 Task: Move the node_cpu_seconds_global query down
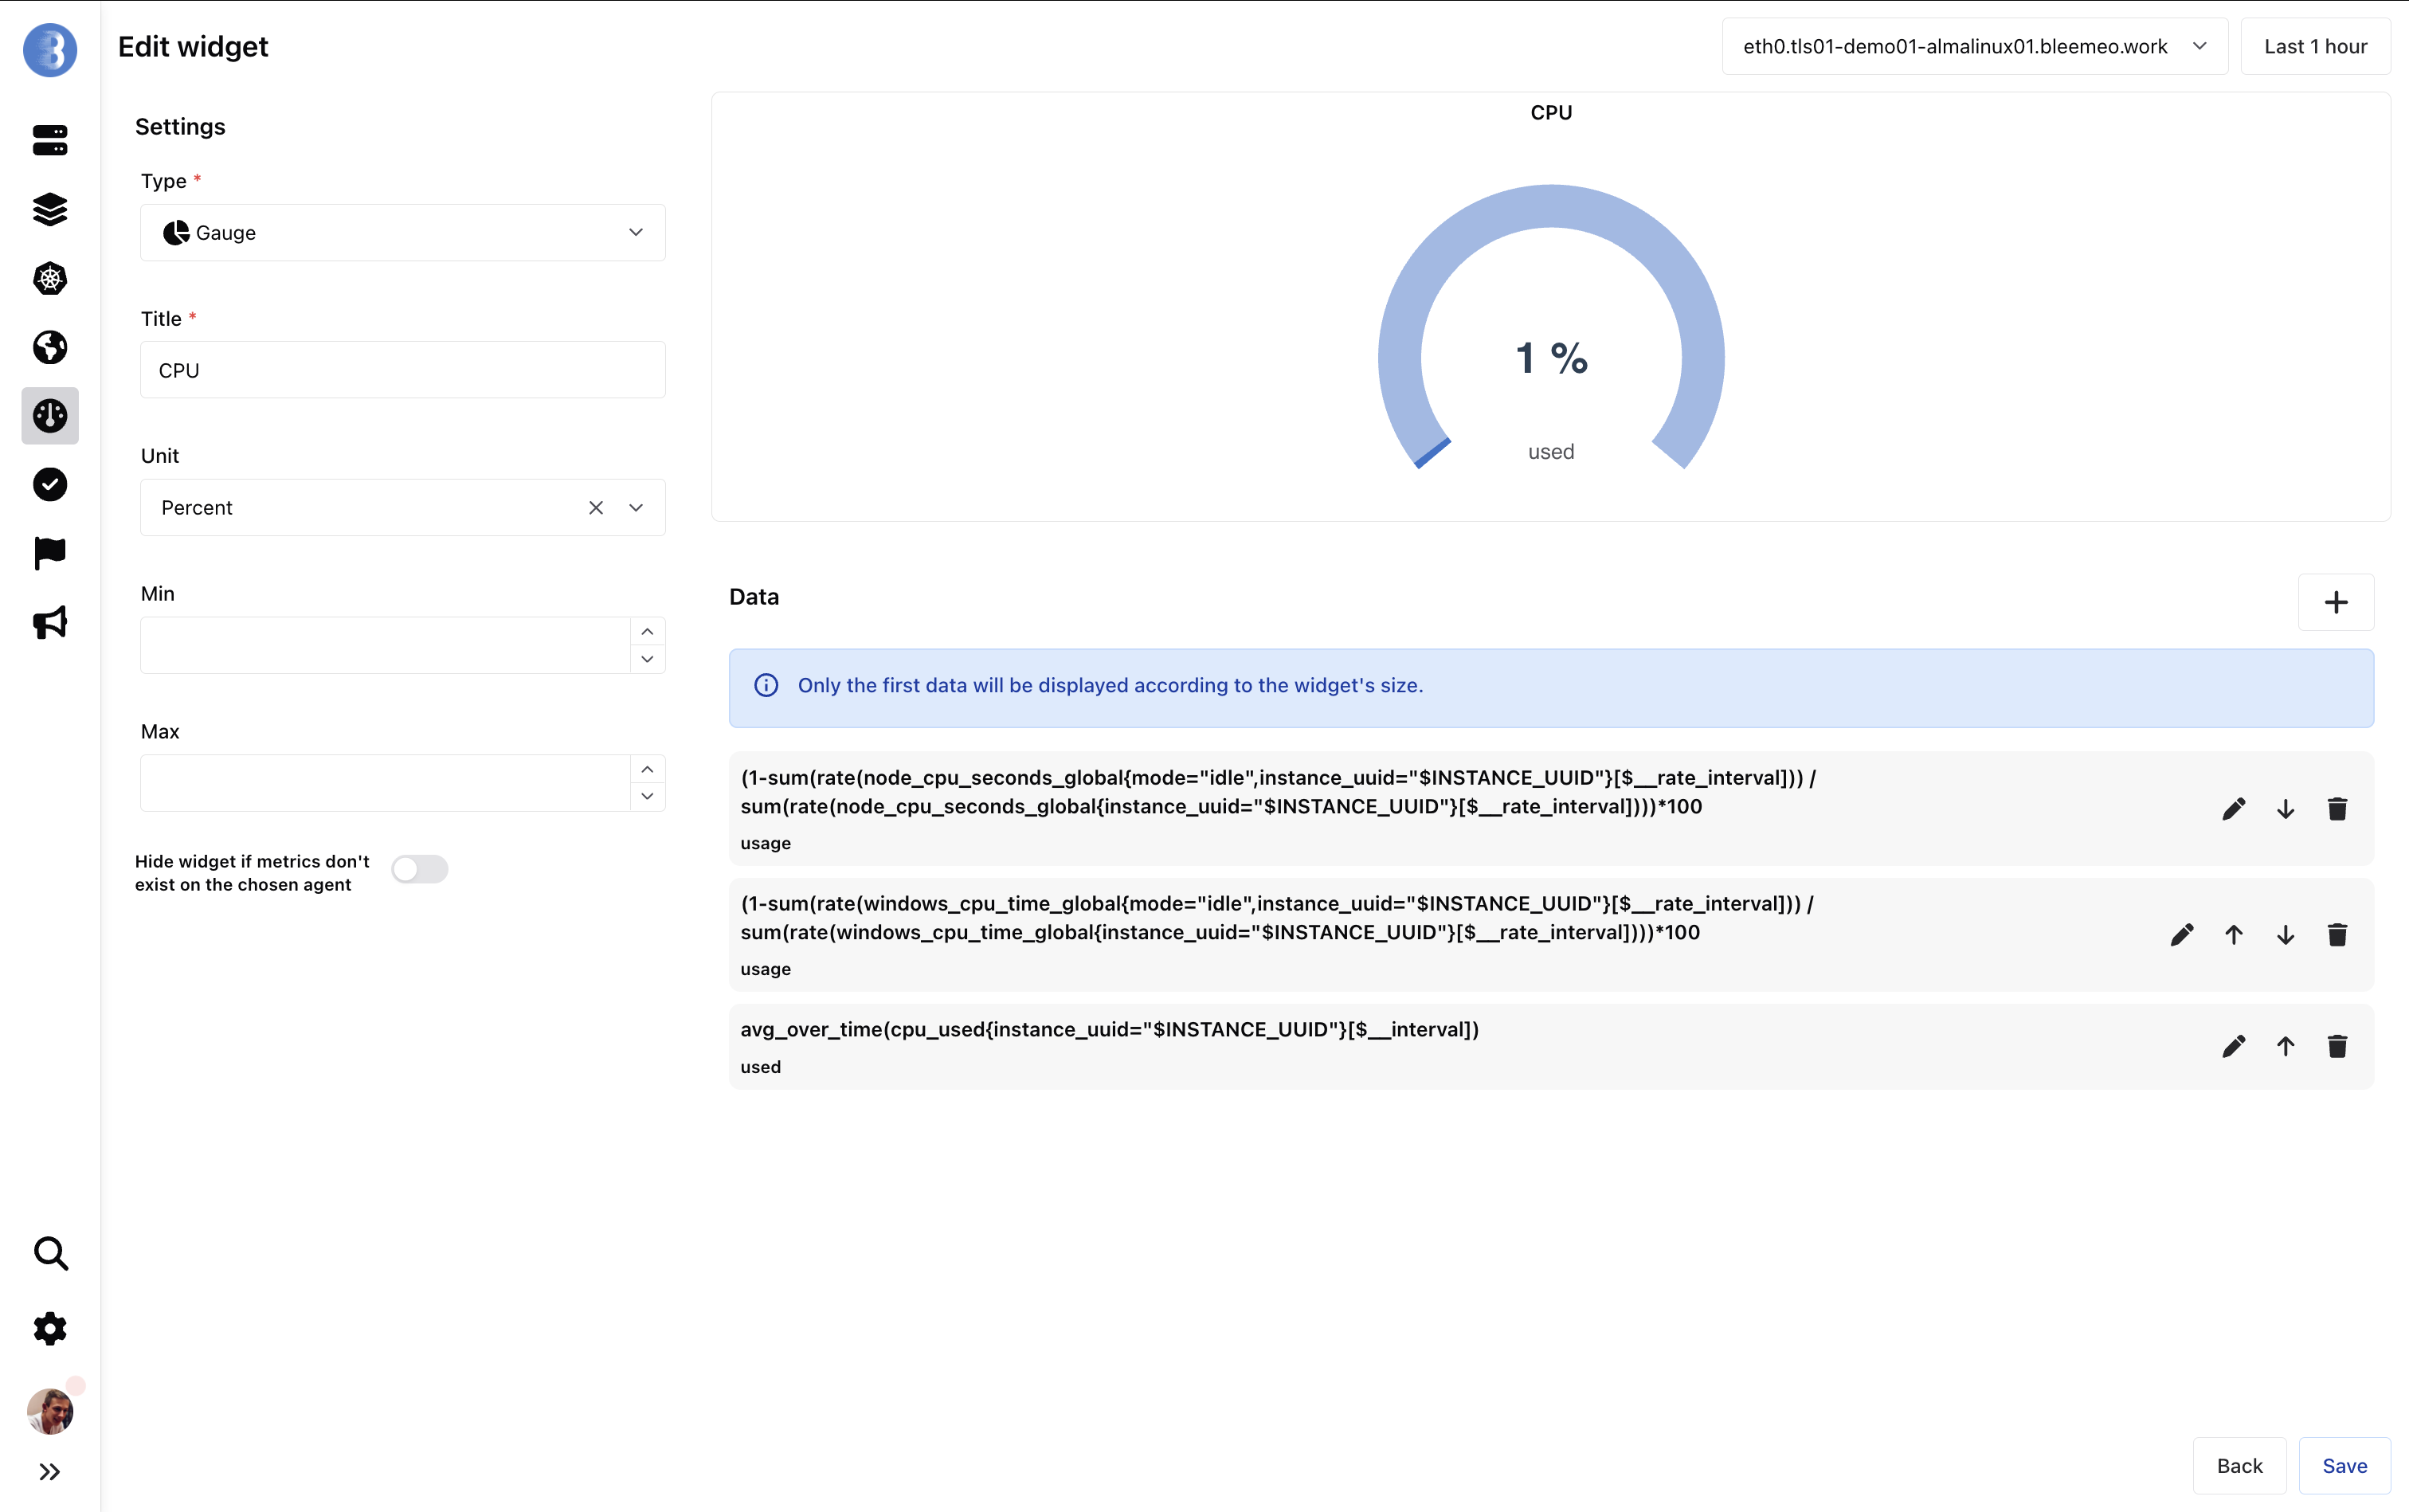coord(2285,809)
